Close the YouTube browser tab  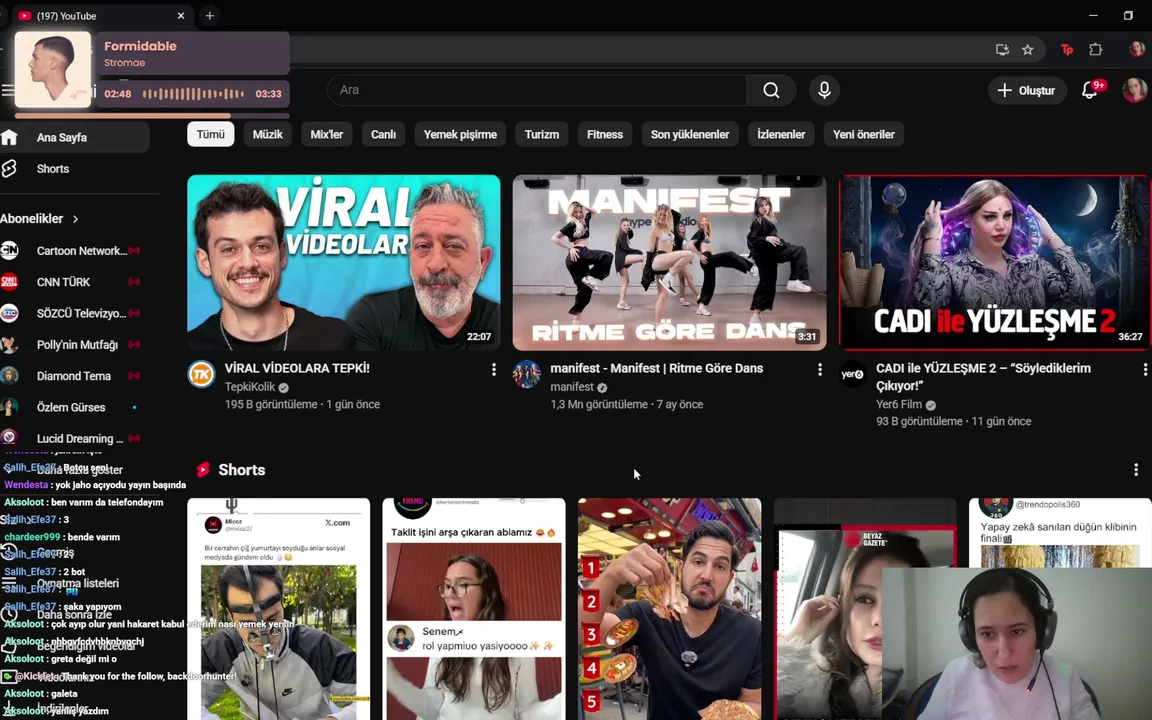(x=181, y=15)
